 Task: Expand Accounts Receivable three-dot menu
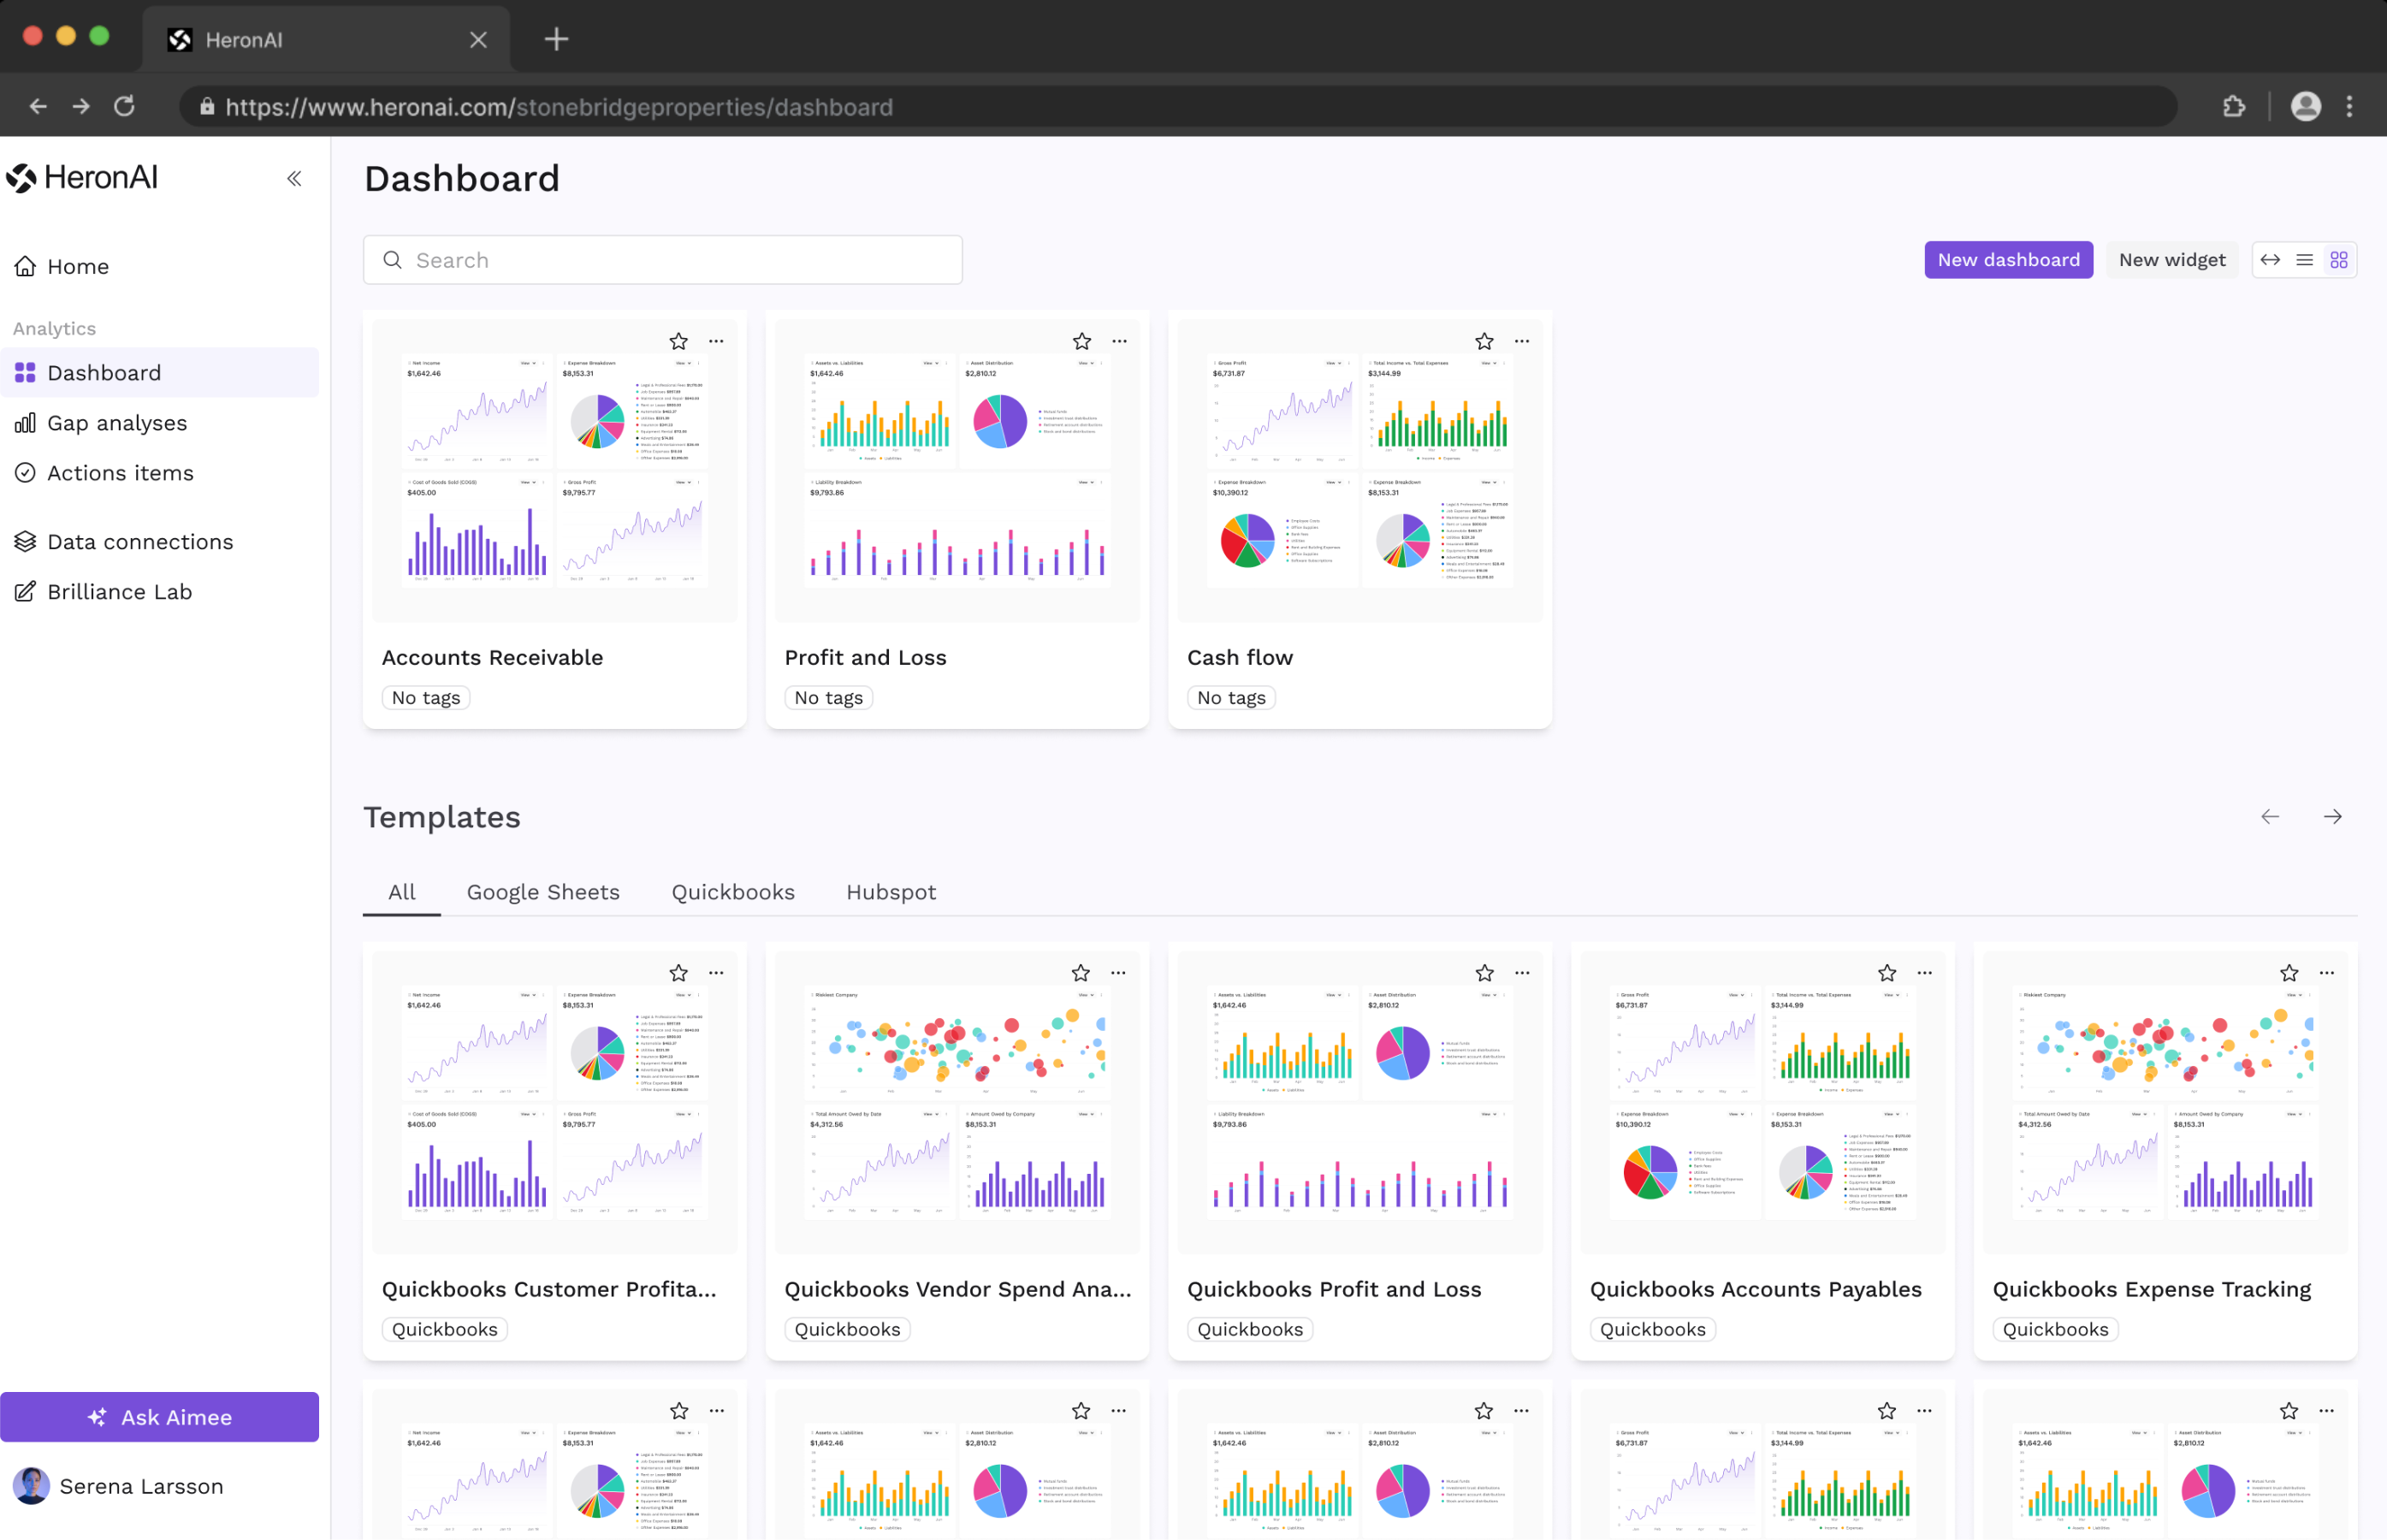pyautogui.click(x=716, y=342)
